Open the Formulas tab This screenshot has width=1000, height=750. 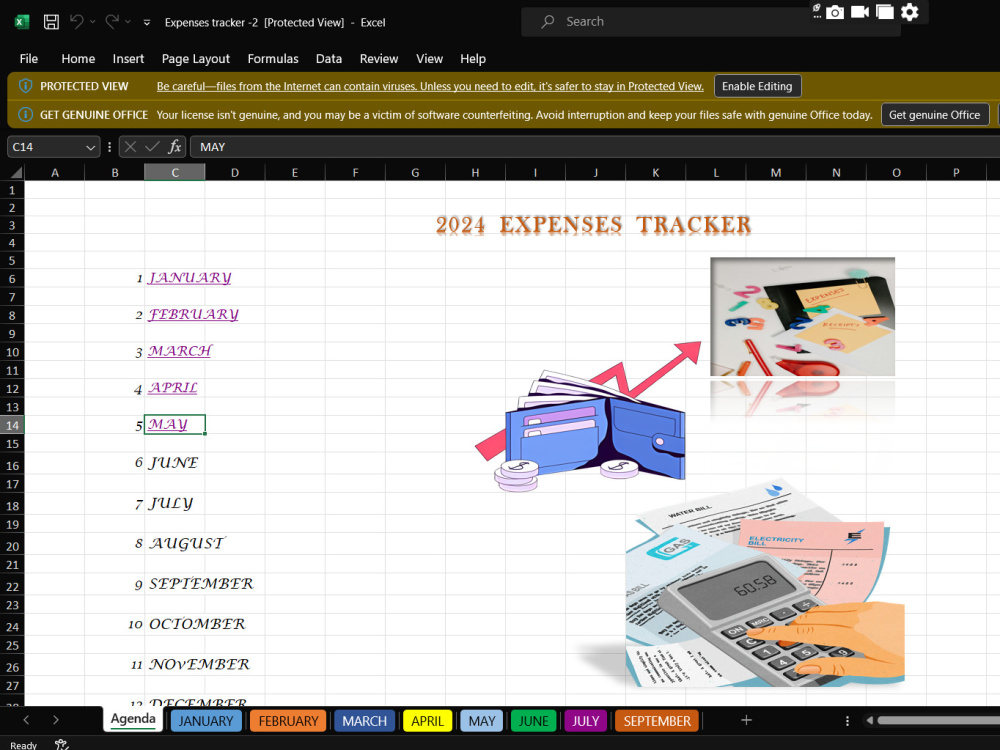(273, 59)
